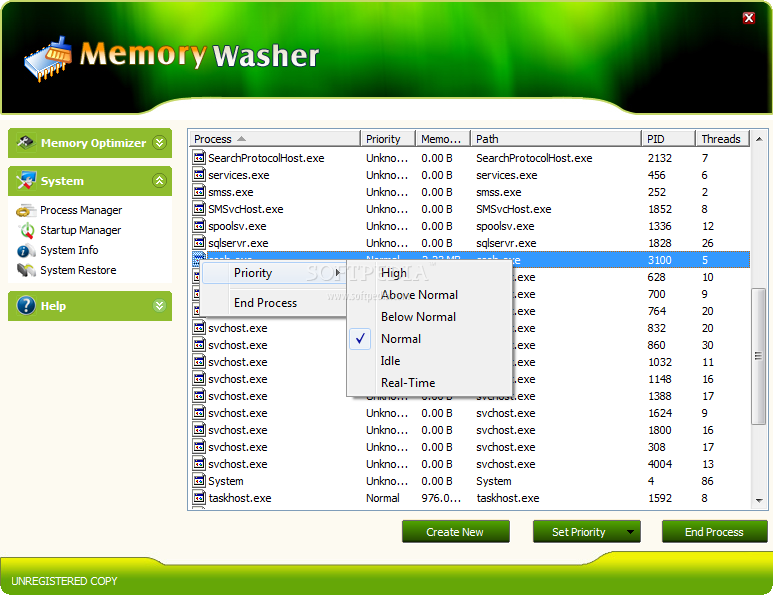Click the vertical scrollbar thumb

[758, 356]
